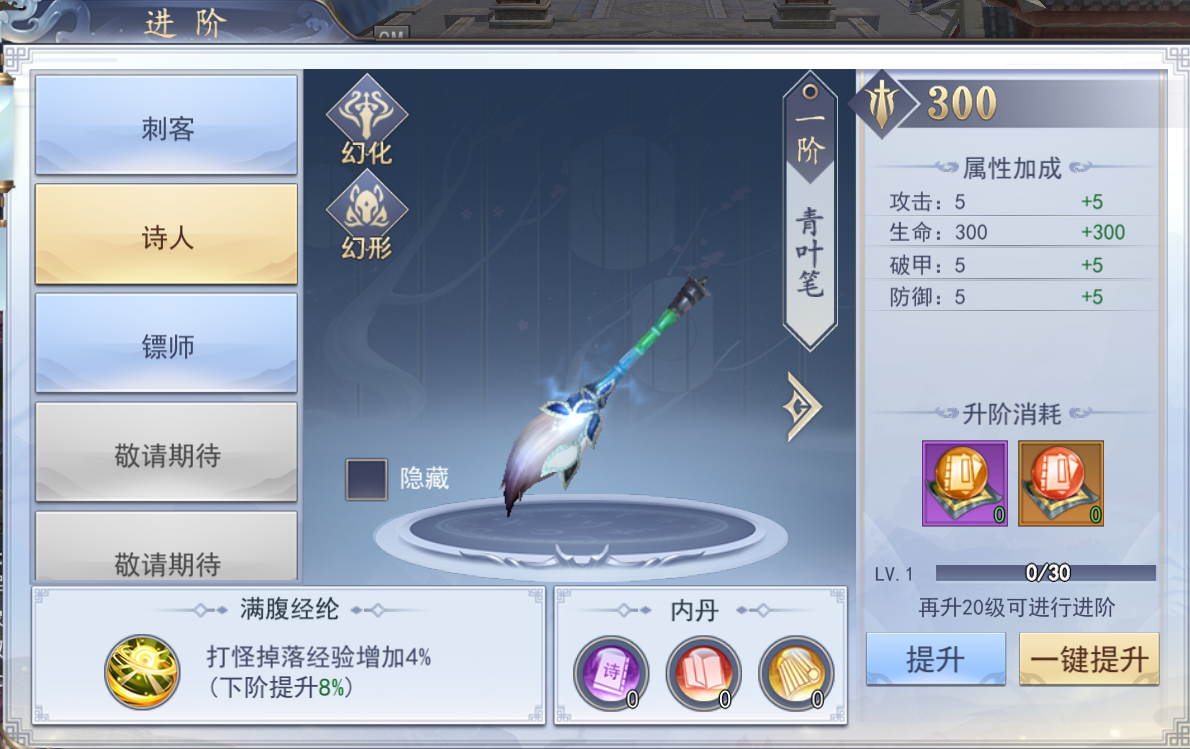This screenshot has height=749, width=1190.
Task: Open the 幻形 shape-shift icon
Action: 367,216
